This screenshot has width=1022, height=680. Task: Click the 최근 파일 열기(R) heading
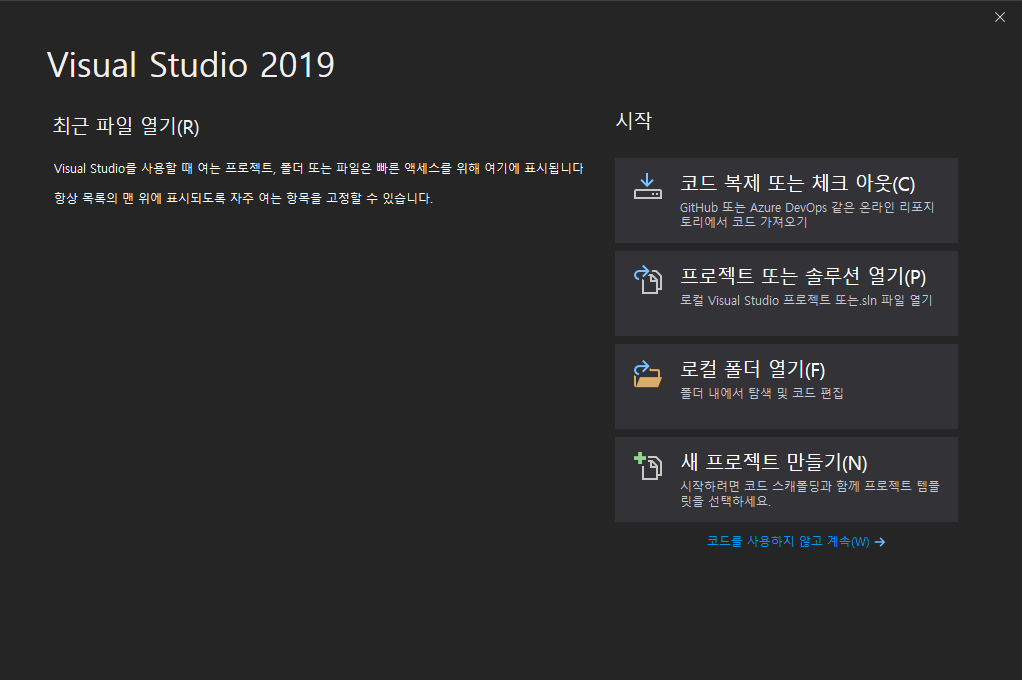pyautogui.click(x=126, y=126)
